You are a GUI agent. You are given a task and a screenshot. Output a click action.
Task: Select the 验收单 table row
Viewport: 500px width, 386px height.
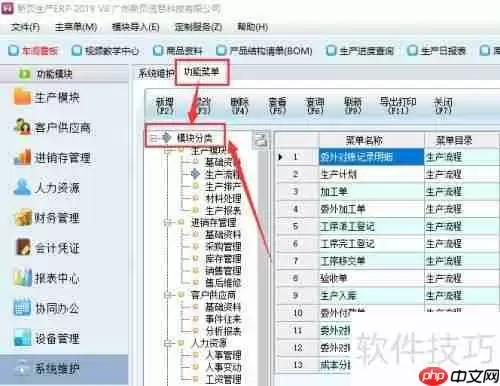pos(388,278)
